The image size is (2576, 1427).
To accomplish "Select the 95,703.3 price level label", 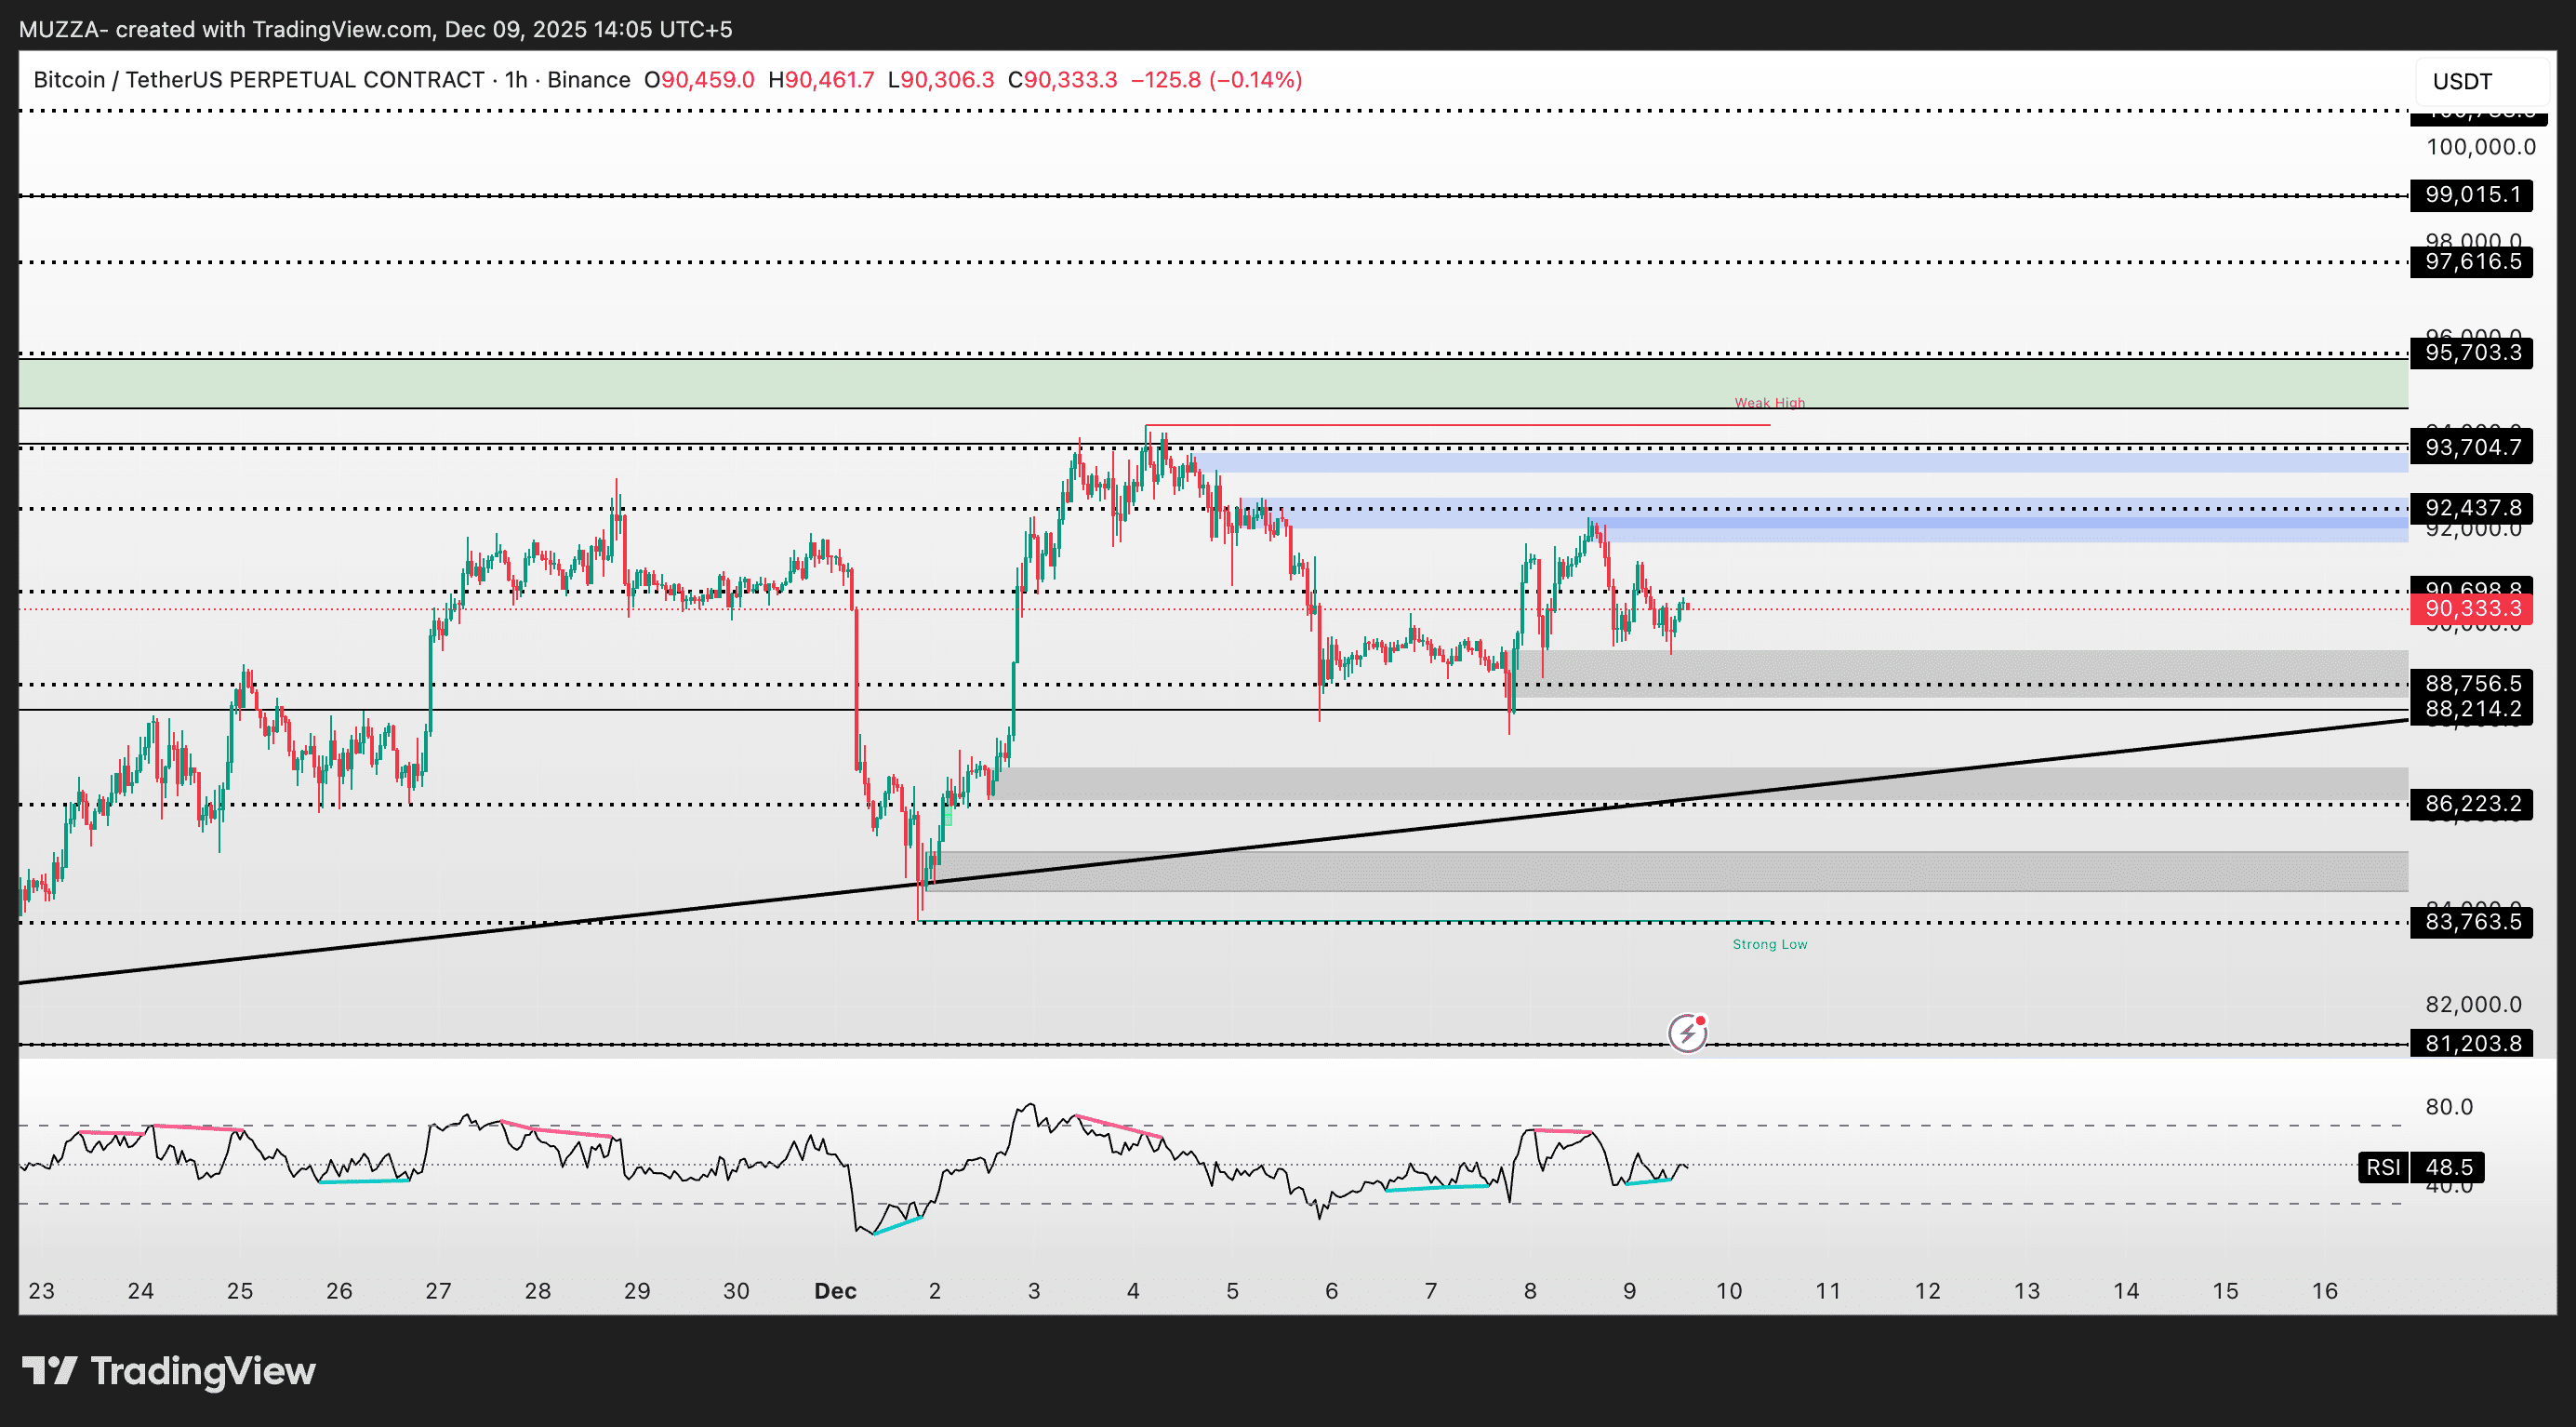I will pos(2472,352).
